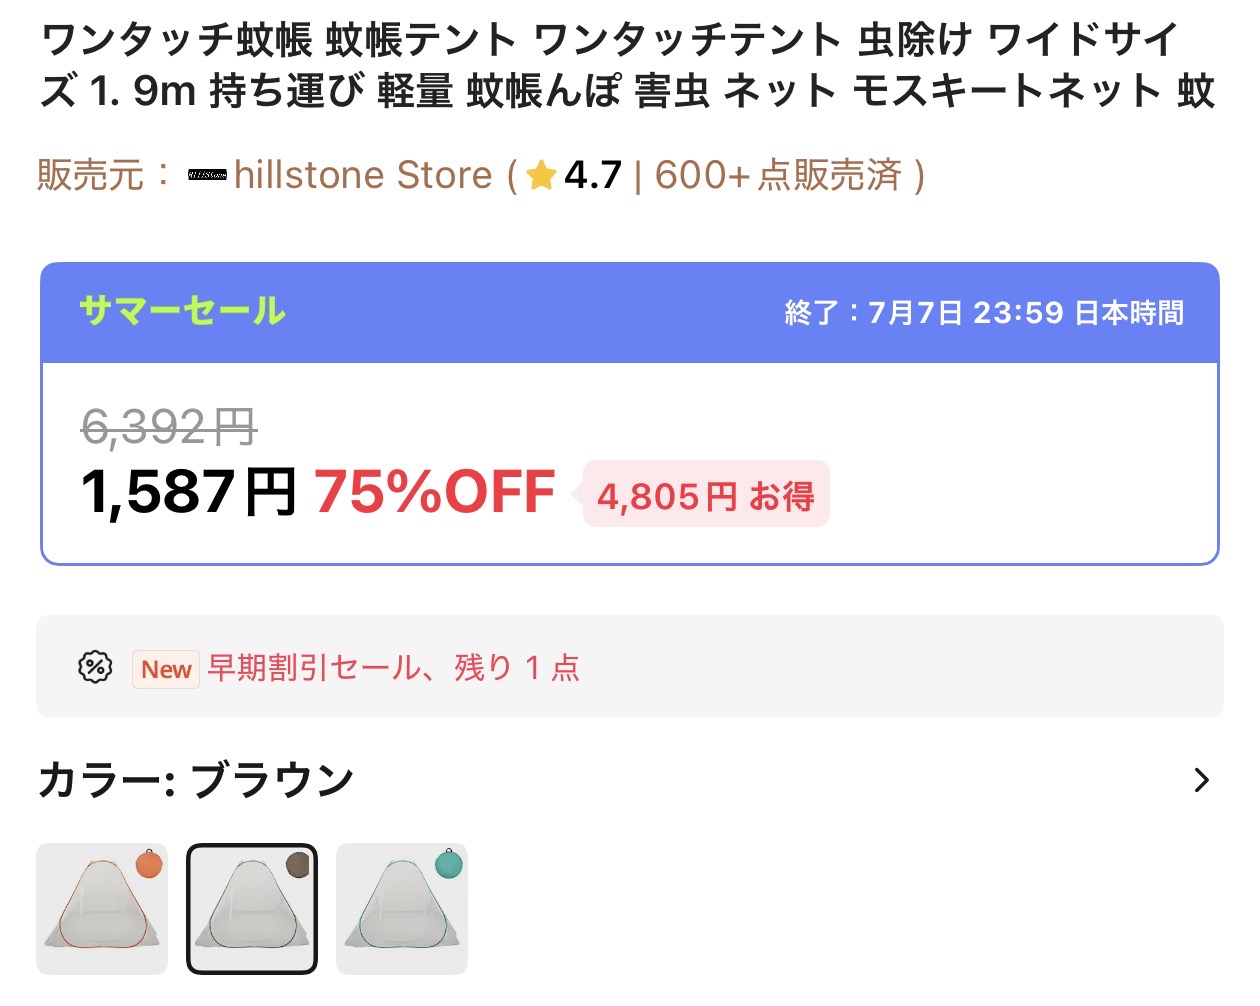Expand color options with right chevron
The image size is (1260, 1006).
pos(1202,780)
